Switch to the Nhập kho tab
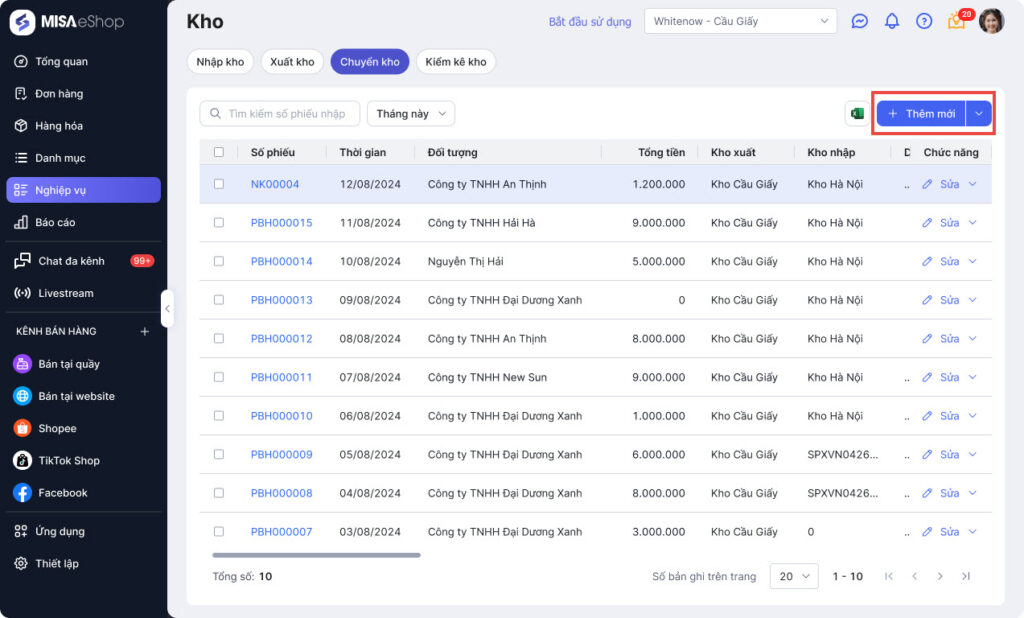Screen dimensions: 1024x618 pyautogui.click(x=220, y=62)
